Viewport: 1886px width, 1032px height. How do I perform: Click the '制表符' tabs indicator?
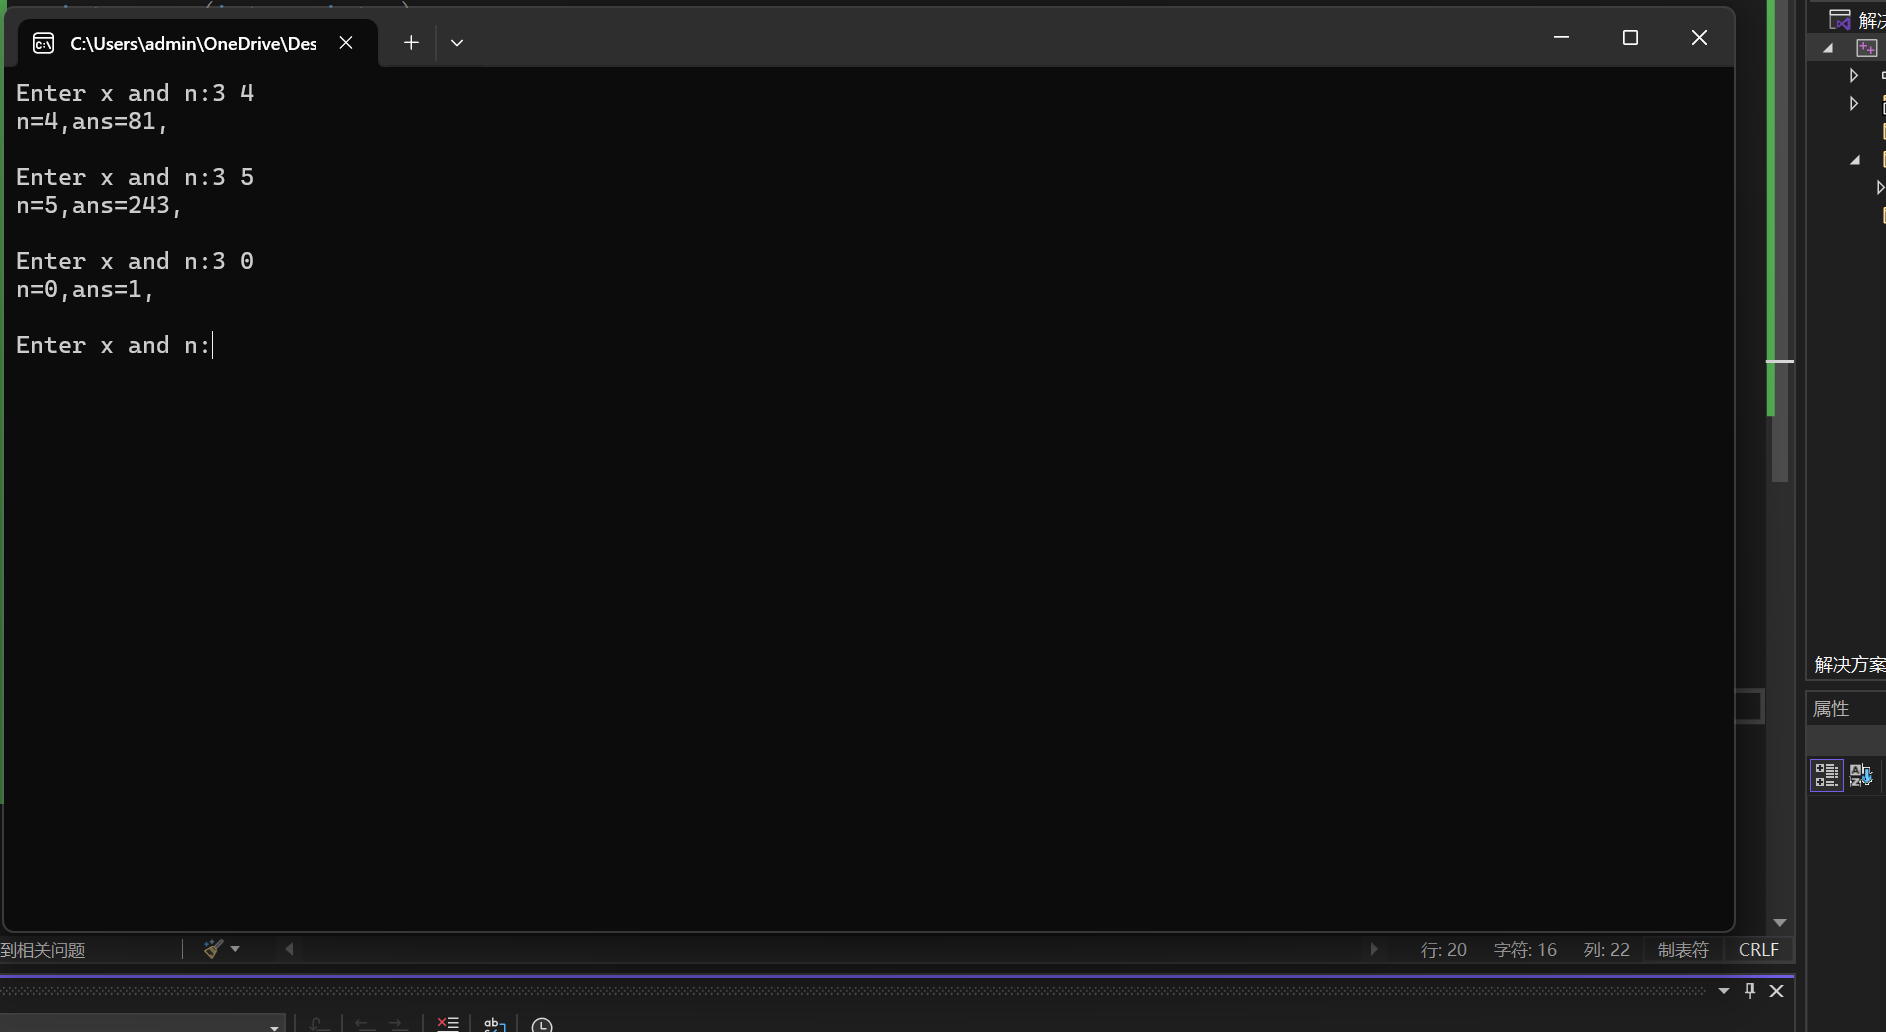(x=1683, y=950)
